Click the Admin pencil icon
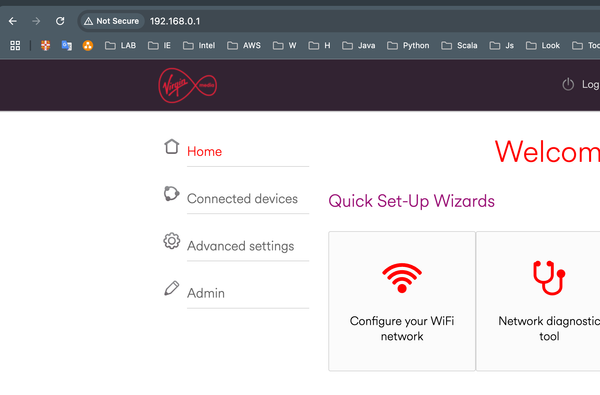Viewport: 600px width, 395px height. (171, 288)
